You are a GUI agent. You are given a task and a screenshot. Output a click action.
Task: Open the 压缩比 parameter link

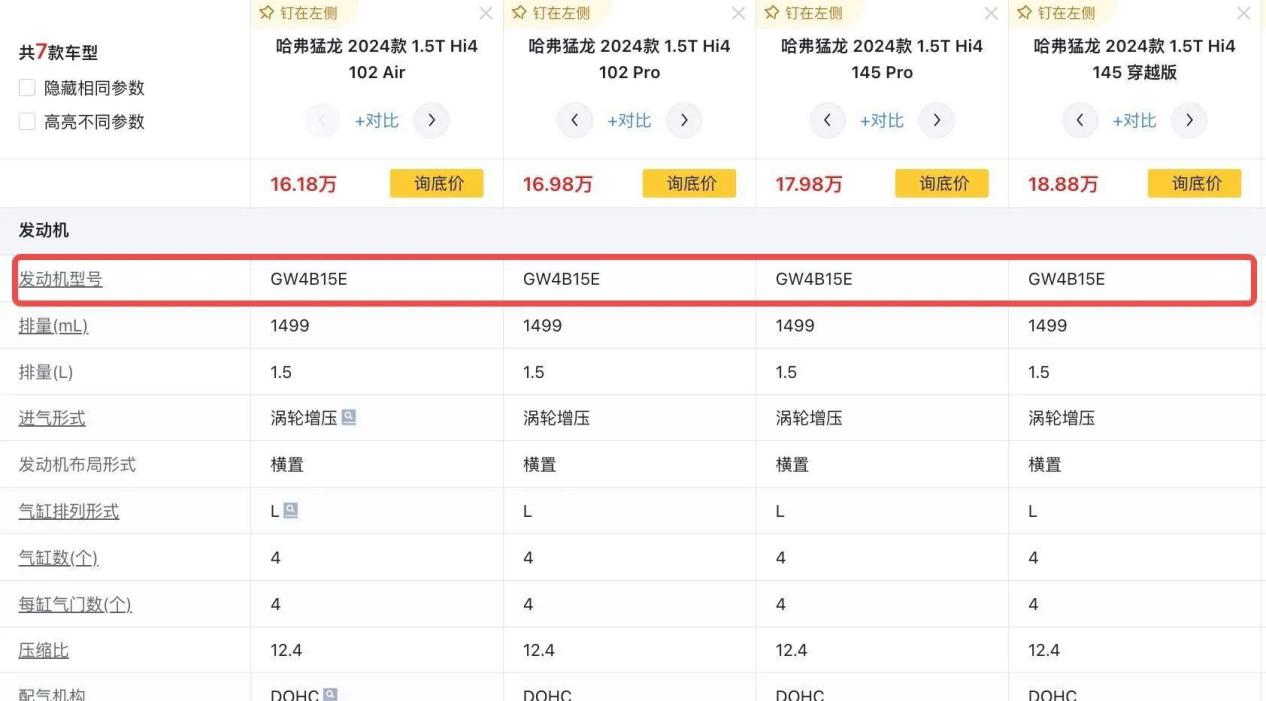(44, 651)
